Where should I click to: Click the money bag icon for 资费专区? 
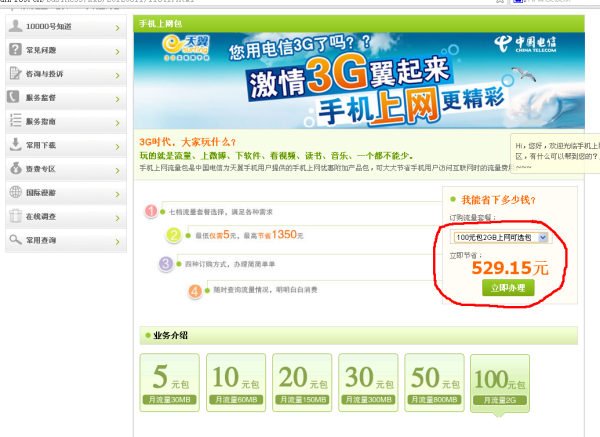click(x=16, y=168)
